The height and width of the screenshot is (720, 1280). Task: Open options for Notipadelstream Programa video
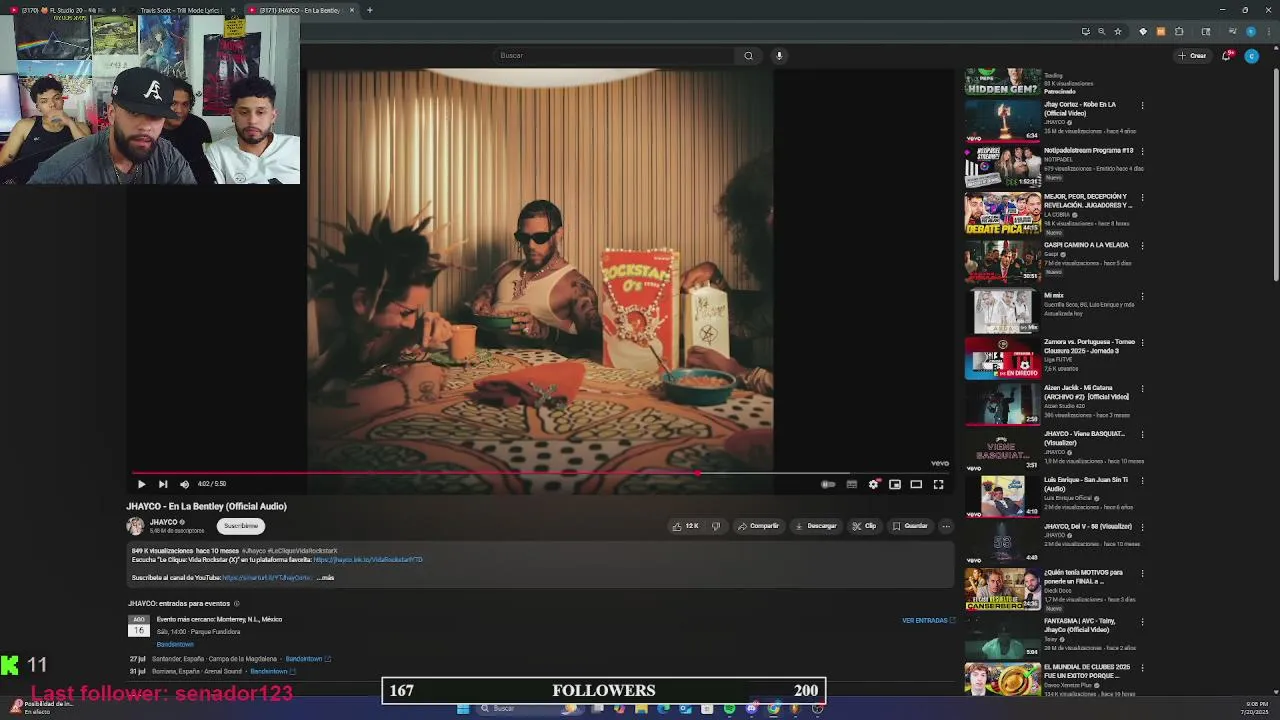point(1142,151)
